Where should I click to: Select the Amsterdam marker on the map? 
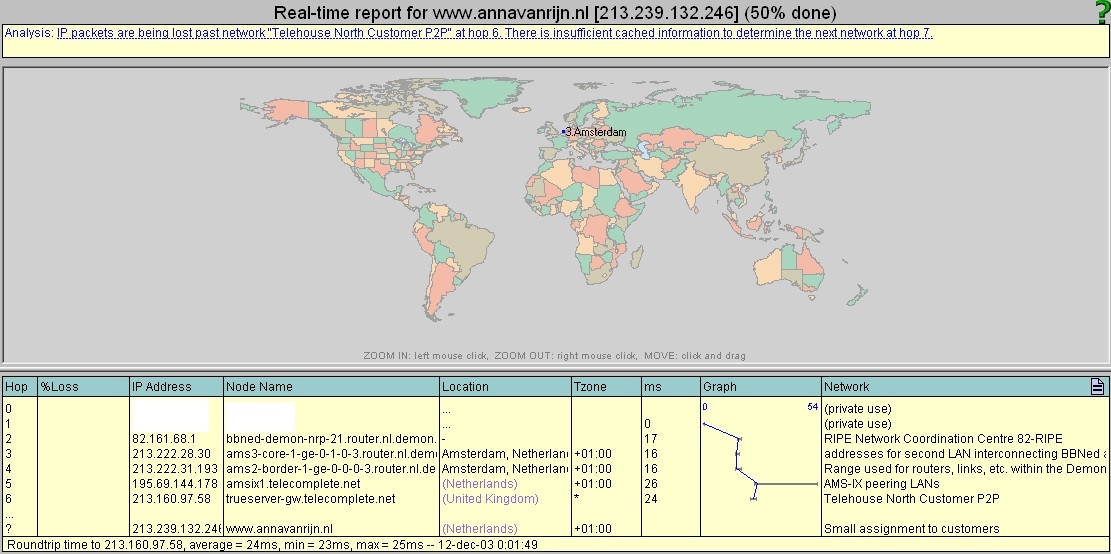click(564, 132)
